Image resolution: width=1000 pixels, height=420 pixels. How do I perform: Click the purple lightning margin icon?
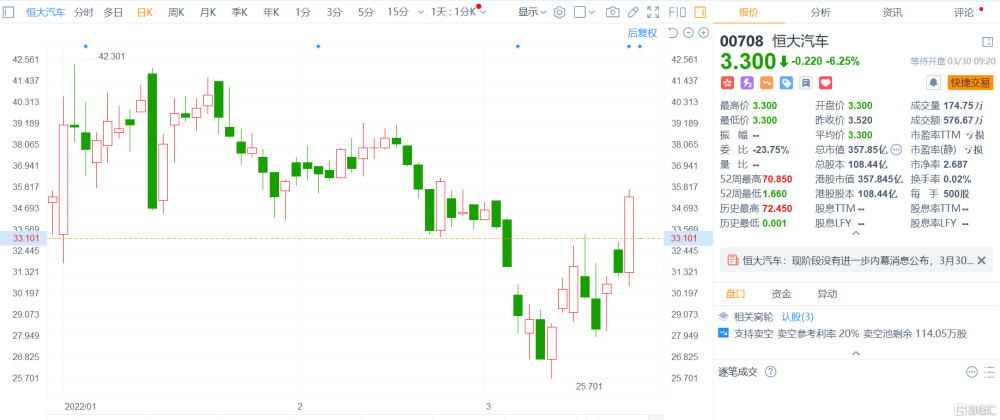click(747, 82)
